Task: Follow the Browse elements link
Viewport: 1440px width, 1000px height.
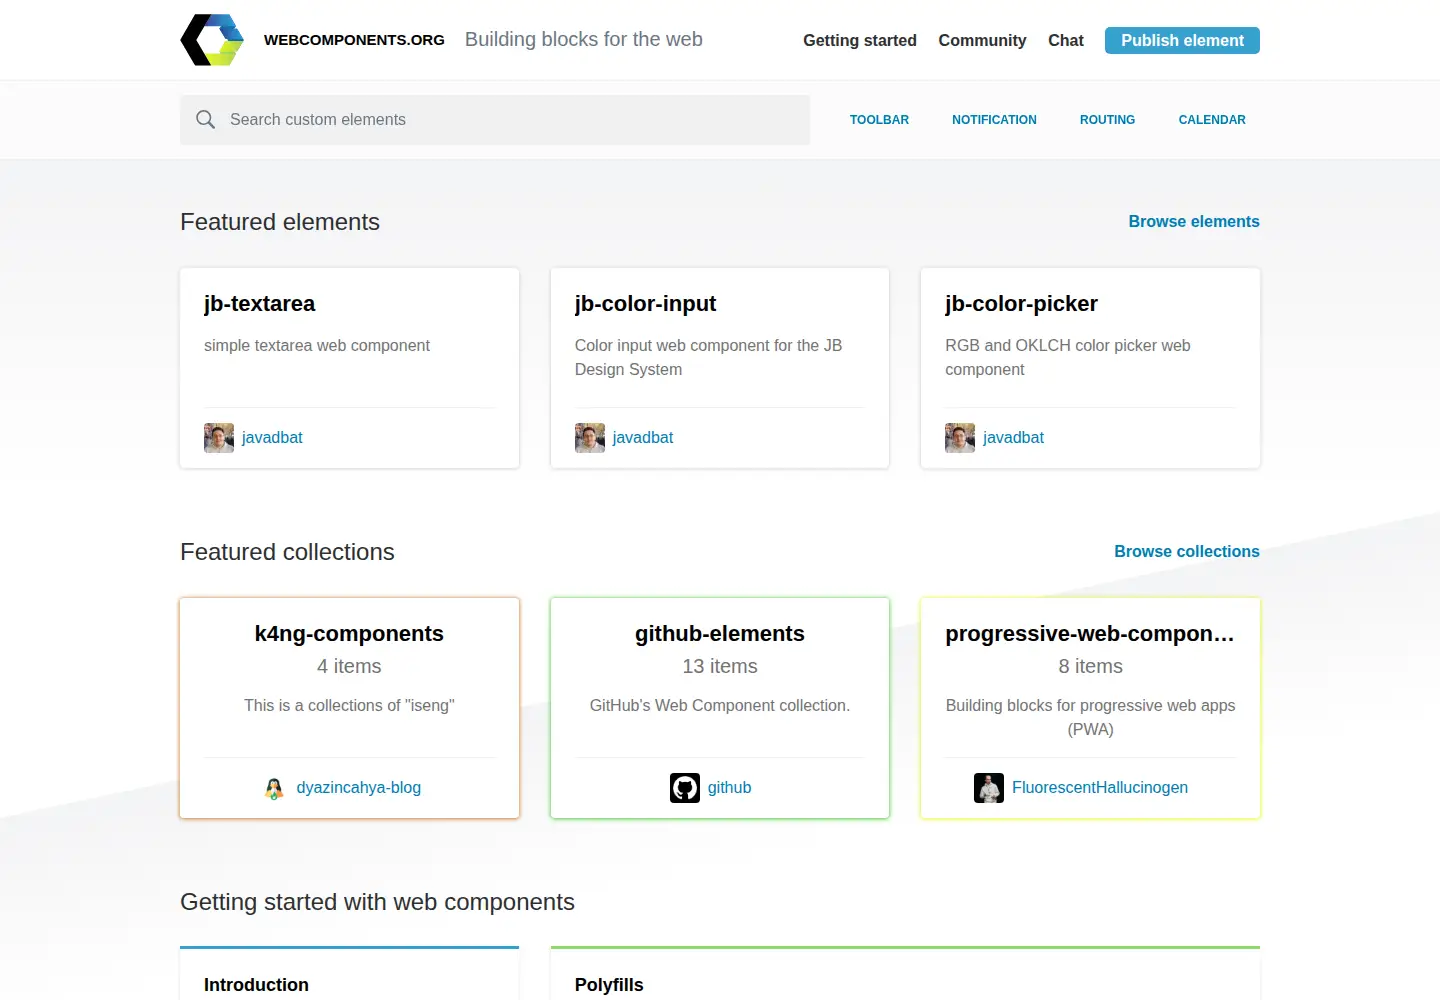Action: pos(1194,222)
